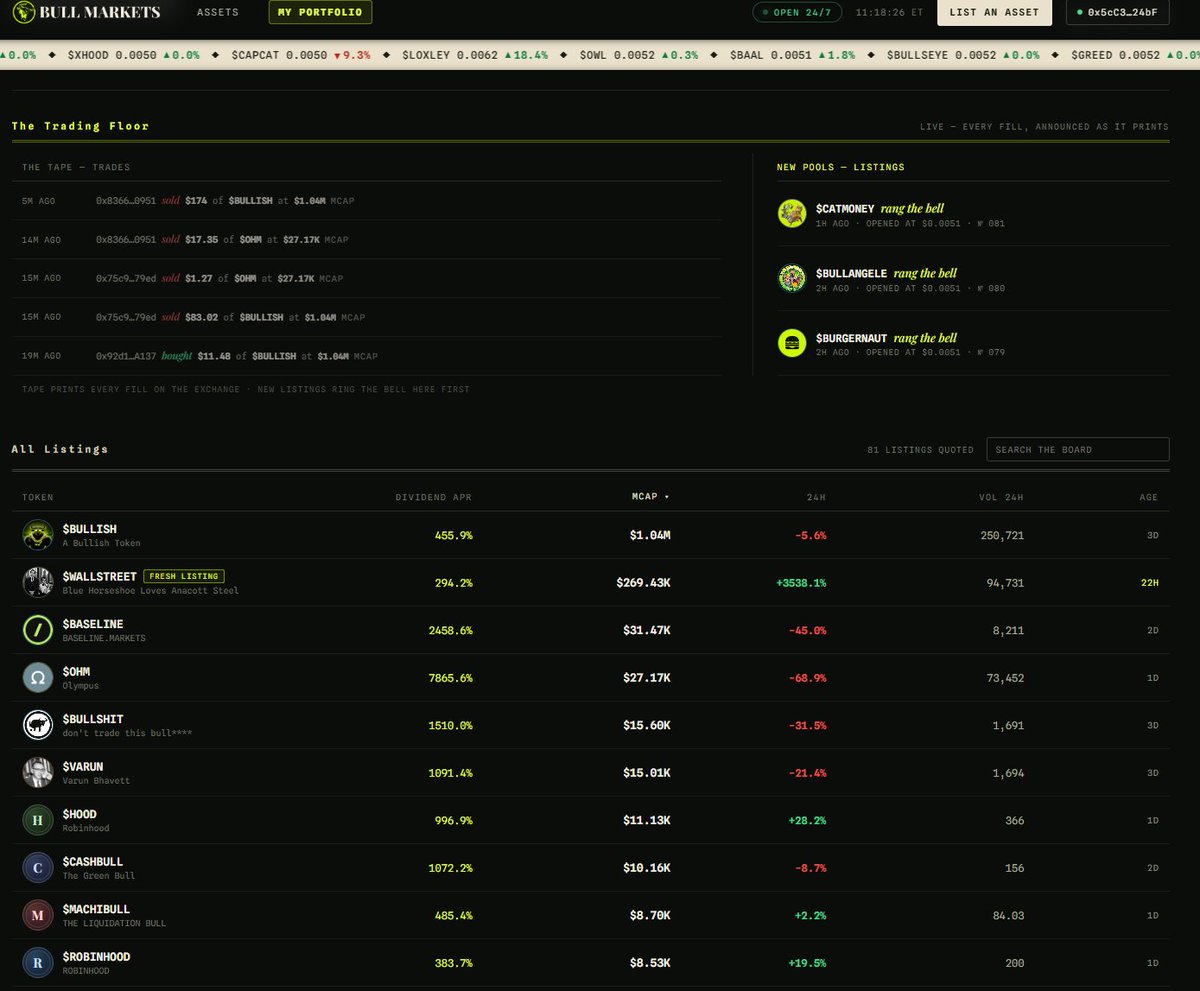Click the 7865.6% dividend APR value
Viewport: 1200px width, 991px height.
pos(450,677)
